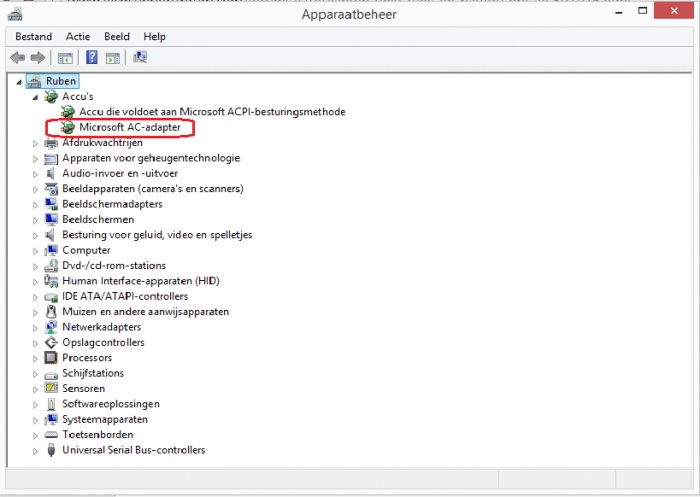Collapse the Accu's category arrow
700x497 pixels.
tap(35, 97)
